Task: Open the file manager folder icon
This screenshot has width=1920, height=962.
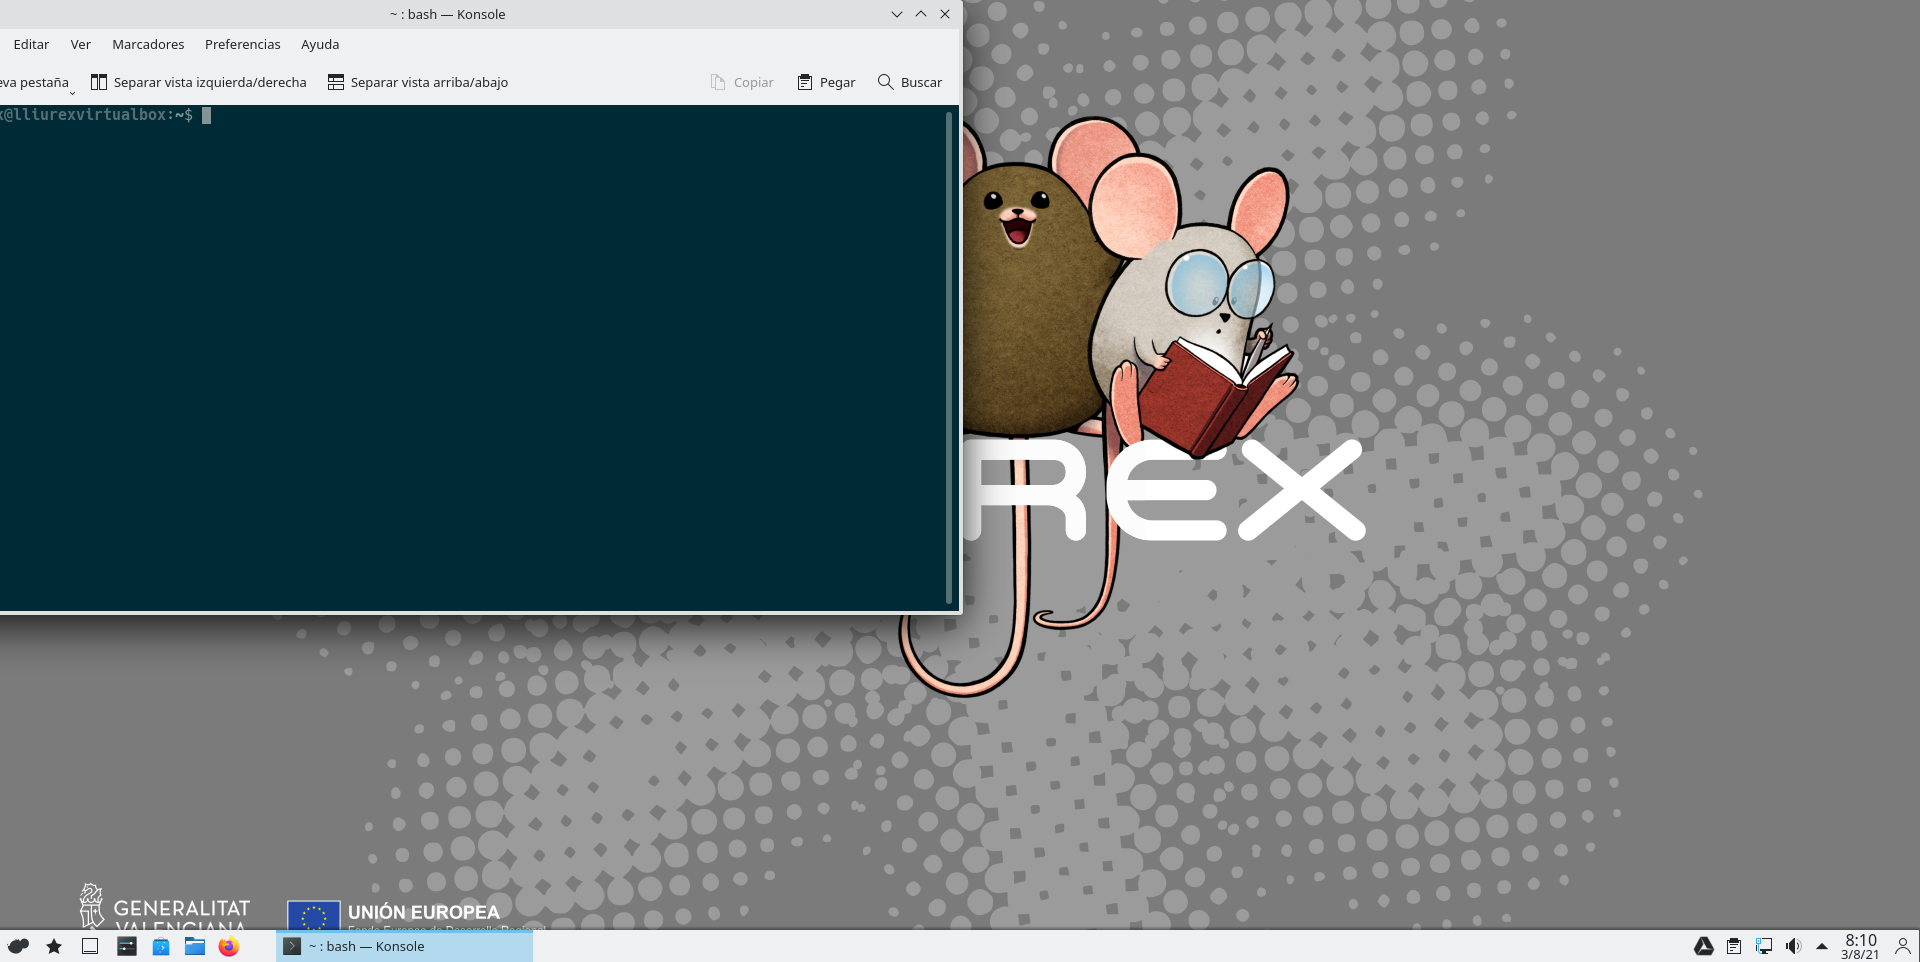Action: point(195,946)
